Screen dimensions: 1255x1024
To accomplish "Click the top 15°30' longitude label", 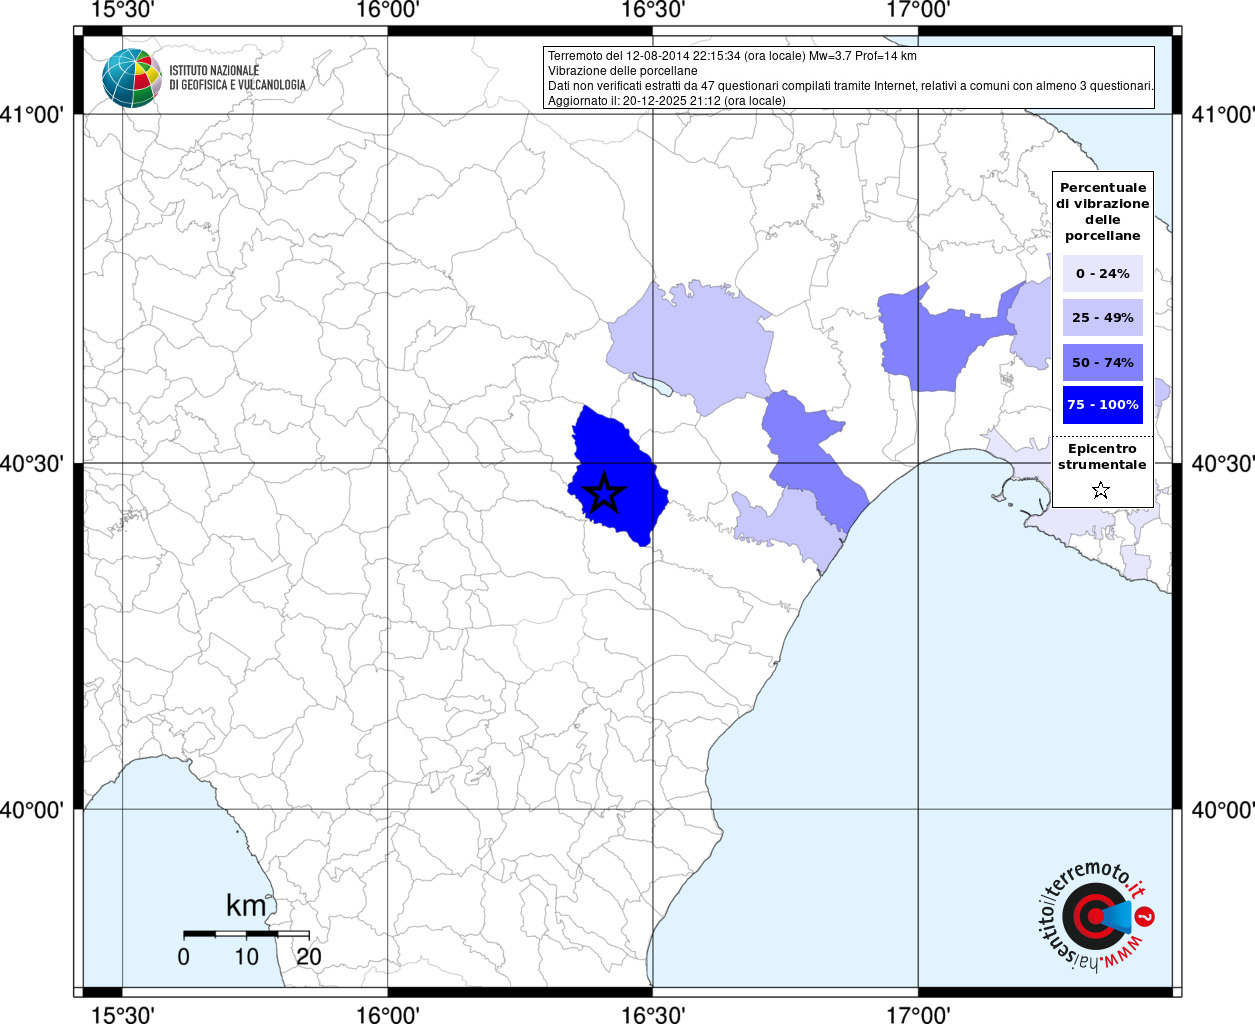I will (122, 10).
